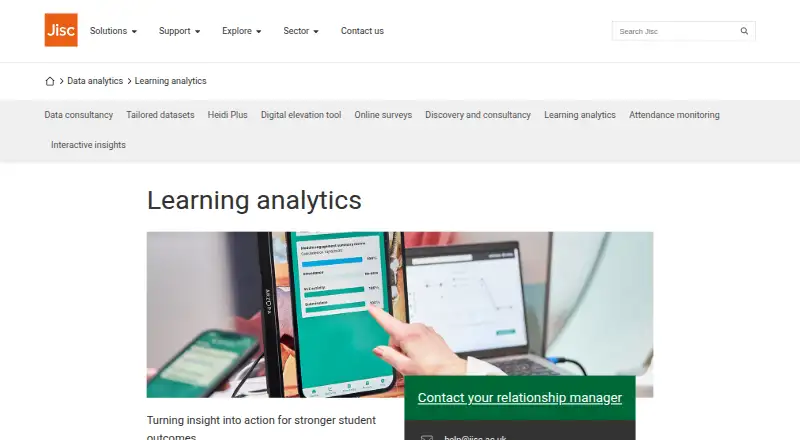The image size is (800, 440).
Task: Open the Tailored datasets tab
Action: 160,115
